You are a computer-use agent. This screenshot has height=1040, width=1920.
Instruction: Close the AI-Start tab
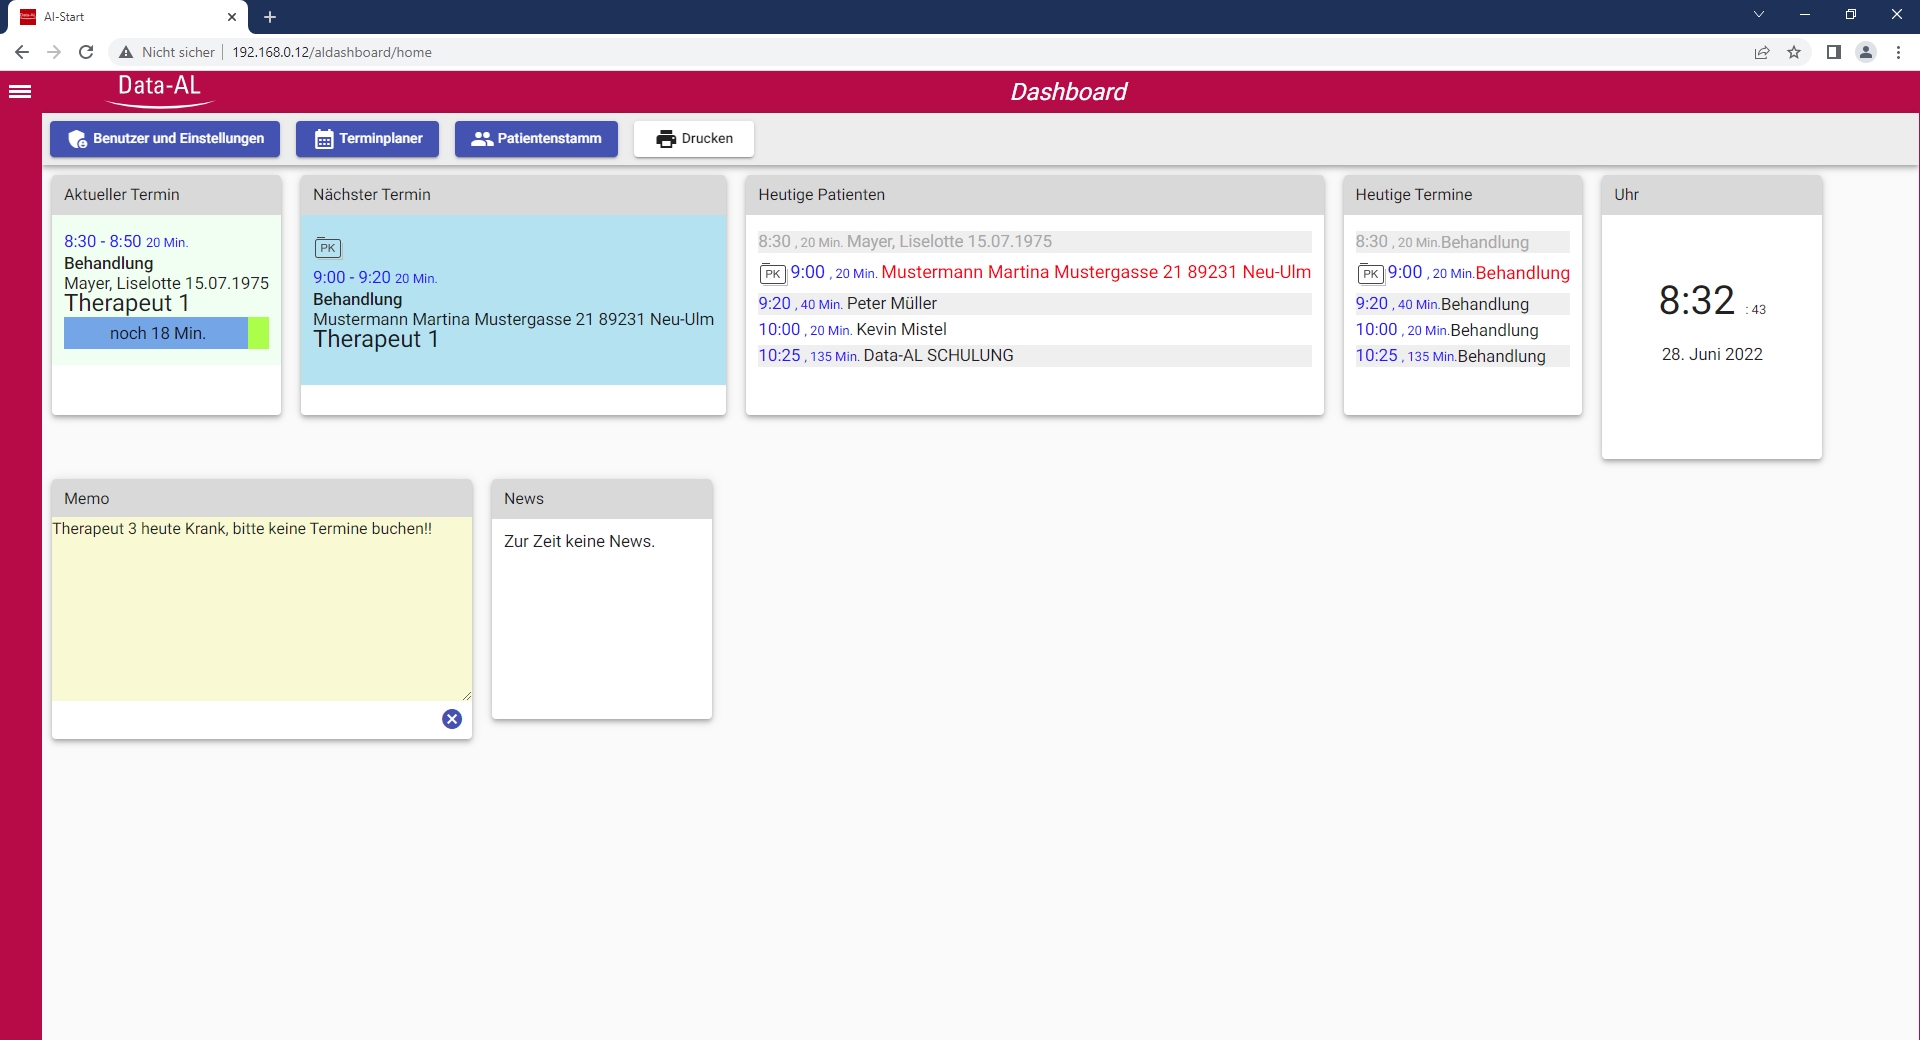click(232, 17)
